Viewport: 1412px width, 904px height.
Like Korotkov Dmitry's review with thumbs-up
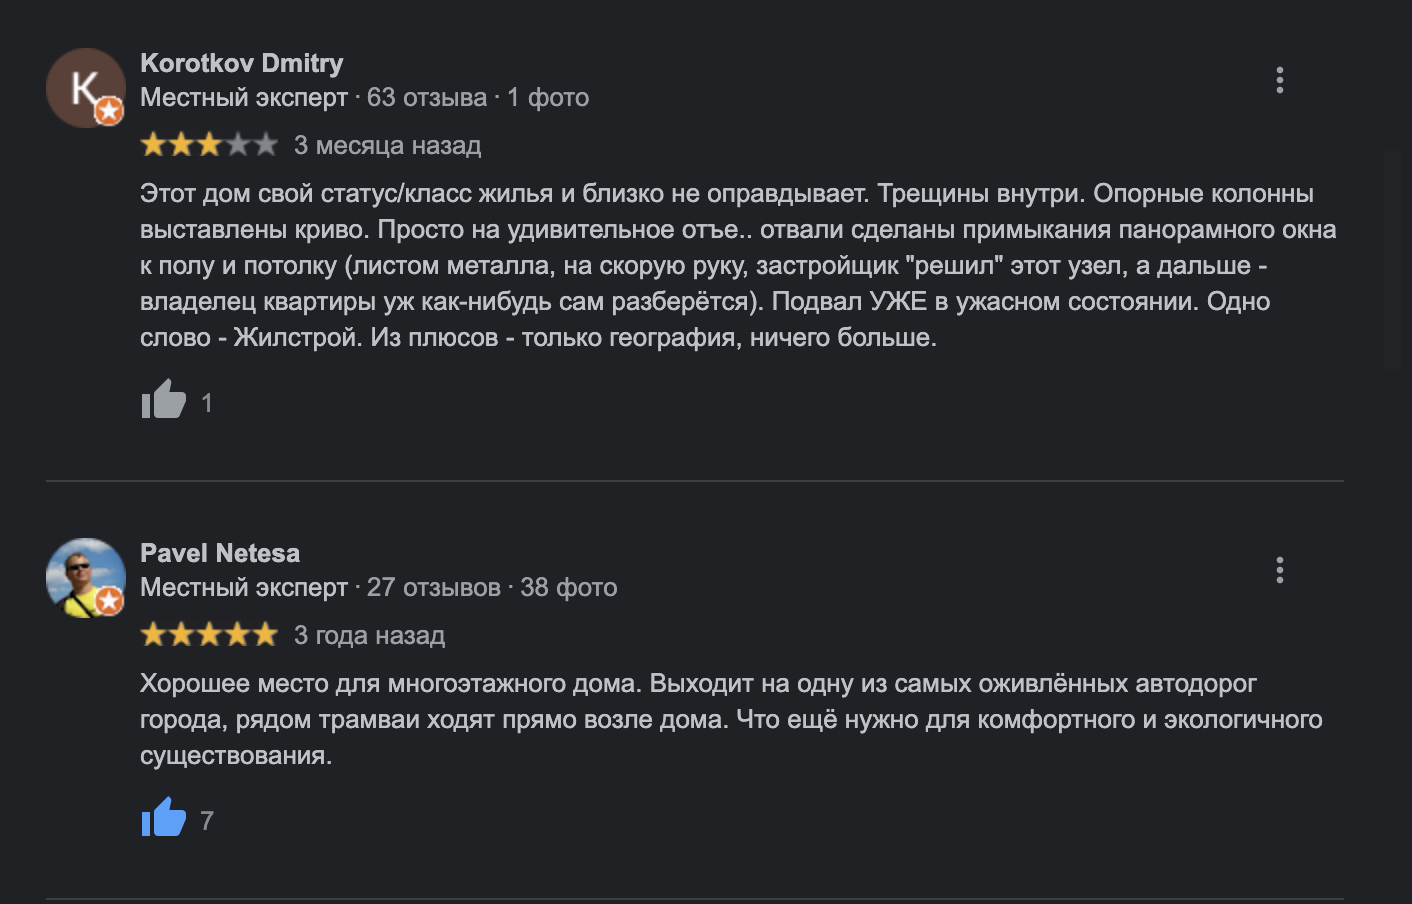pos(164,401)
